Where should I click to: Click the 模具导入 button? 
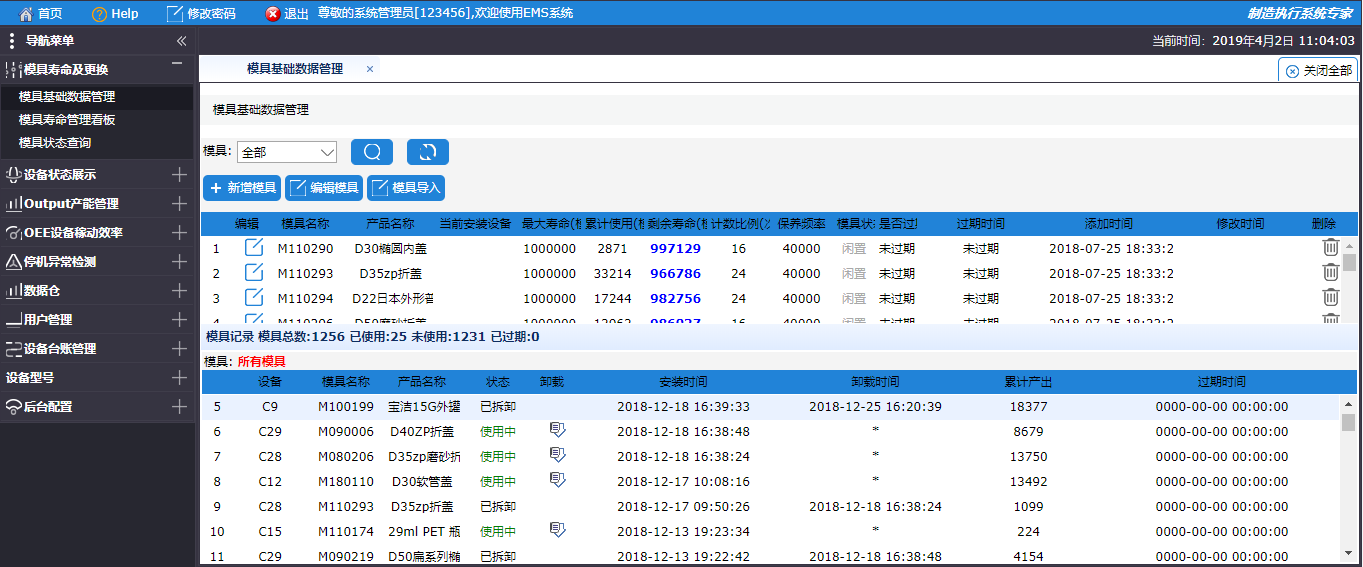(x=405, y=188)
